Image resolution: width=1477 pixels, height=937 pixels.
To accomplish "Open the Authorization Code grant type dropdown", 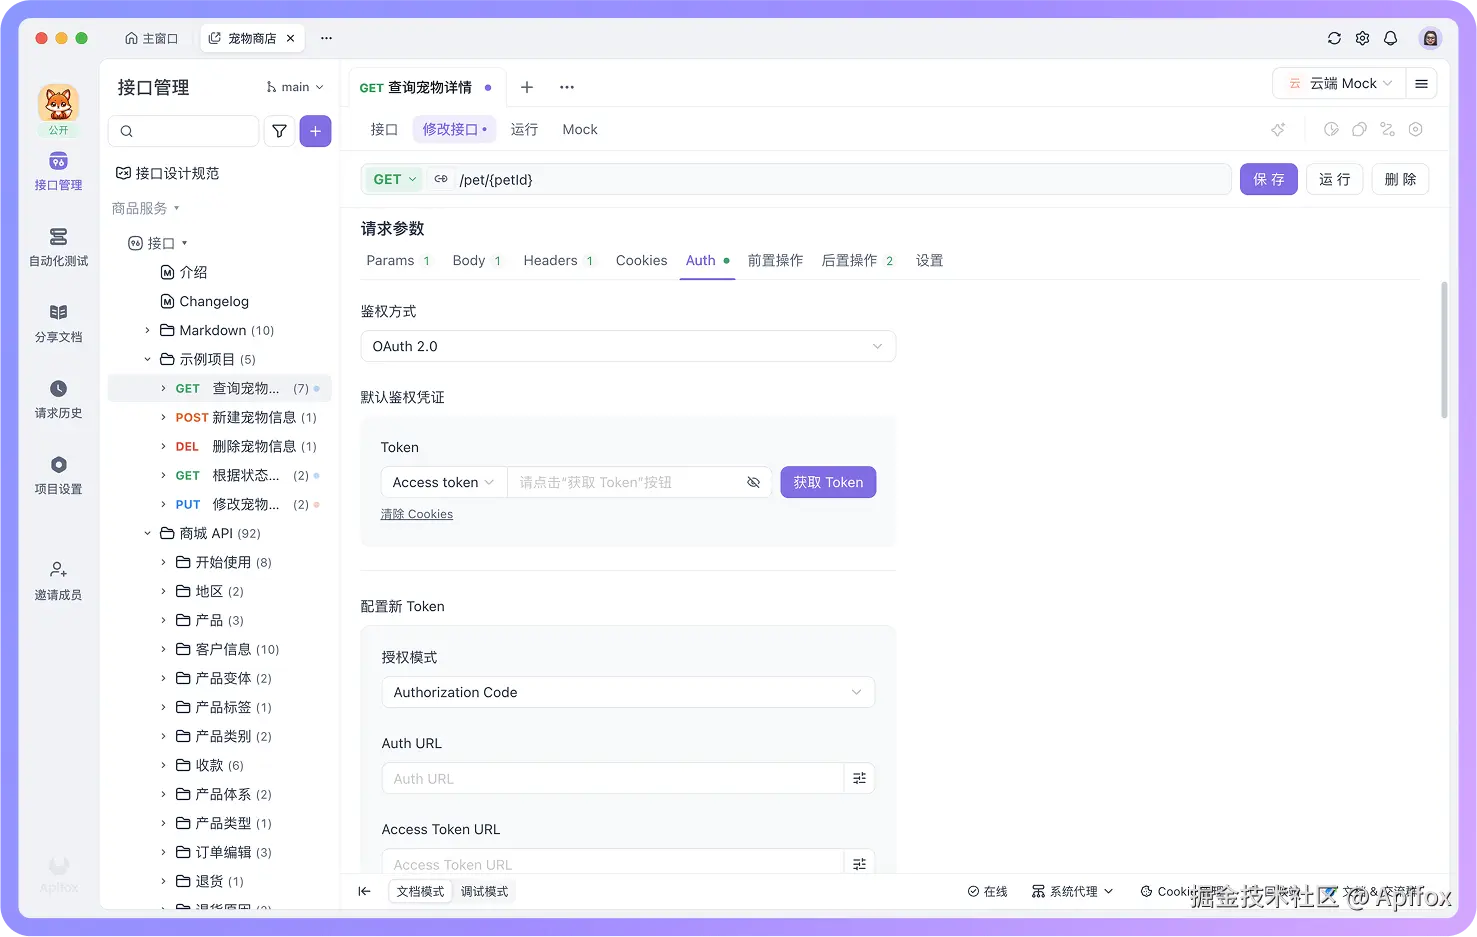I will click(x=628, y=692).
